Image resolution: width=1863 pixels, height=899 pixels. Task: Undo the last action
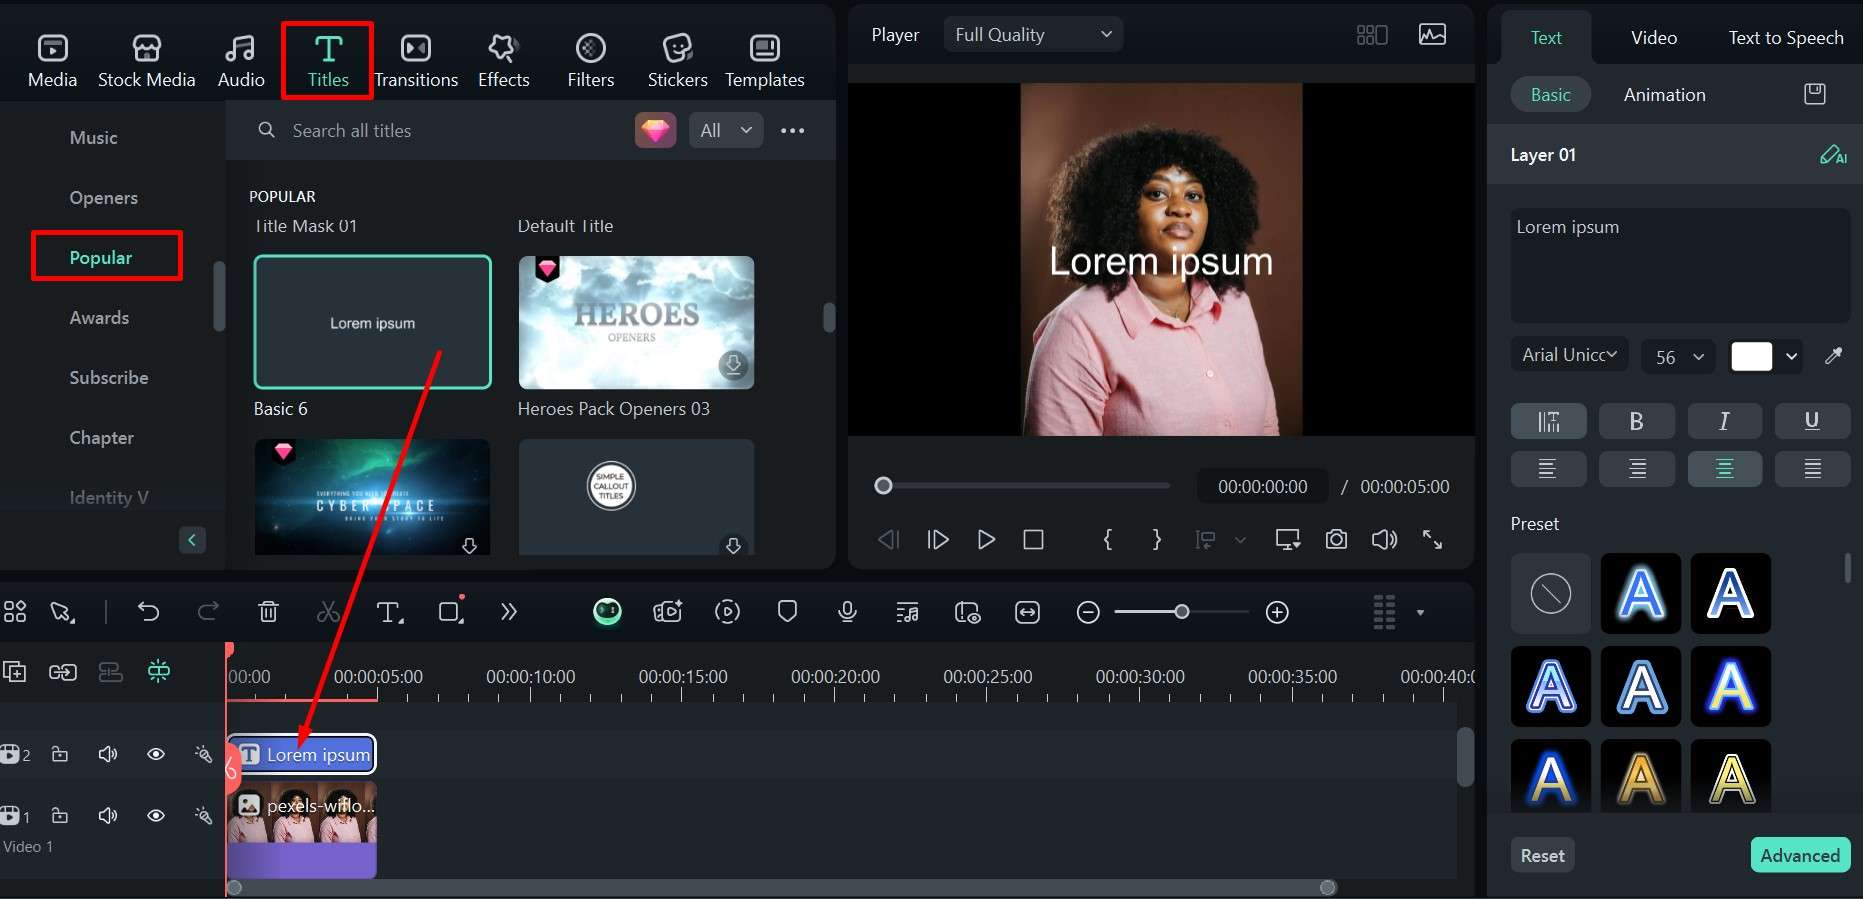[x=148, y=612]
